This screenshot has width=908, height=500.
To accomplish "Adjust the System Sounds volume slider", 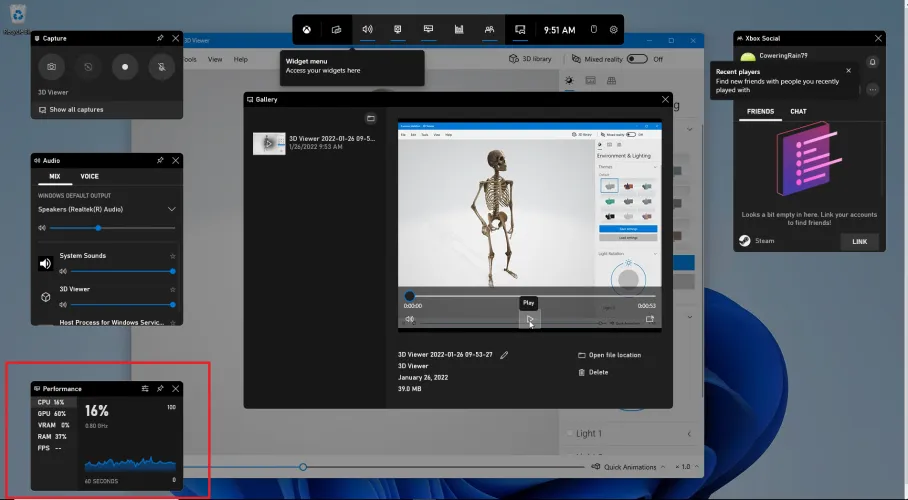I will pos(118,271).
